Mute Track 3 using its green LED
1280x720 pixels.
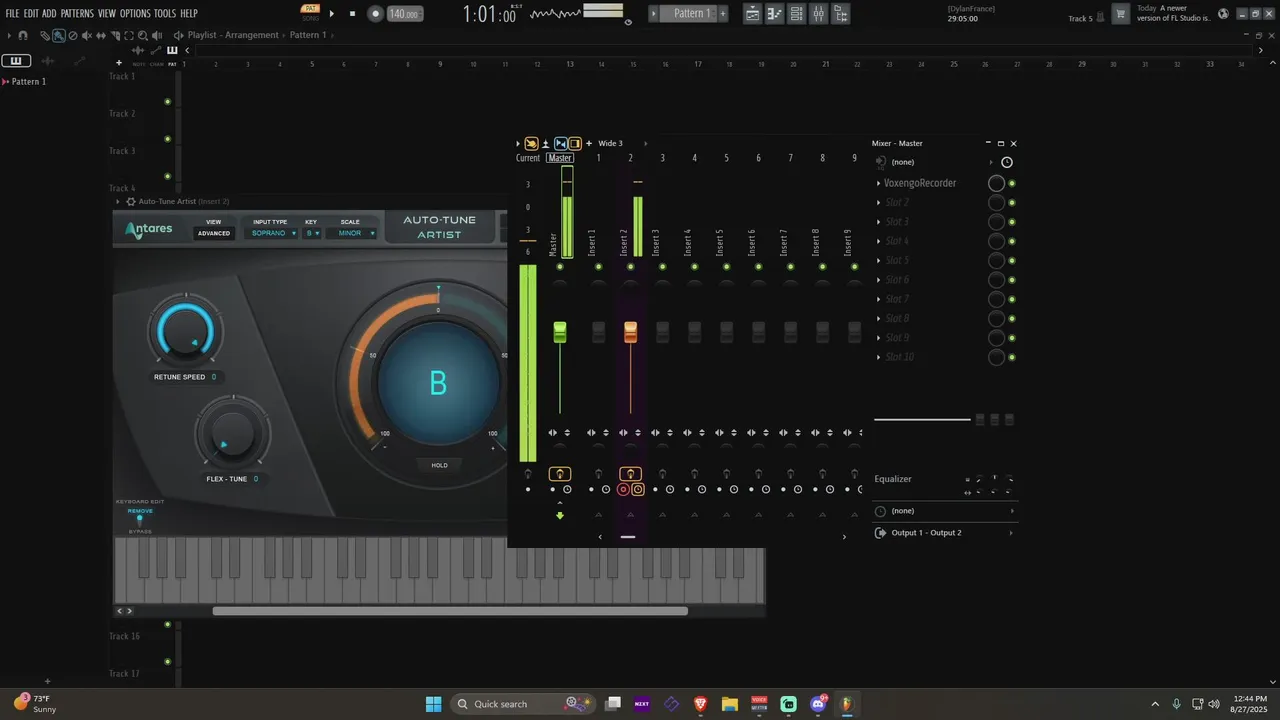(167, 176)
